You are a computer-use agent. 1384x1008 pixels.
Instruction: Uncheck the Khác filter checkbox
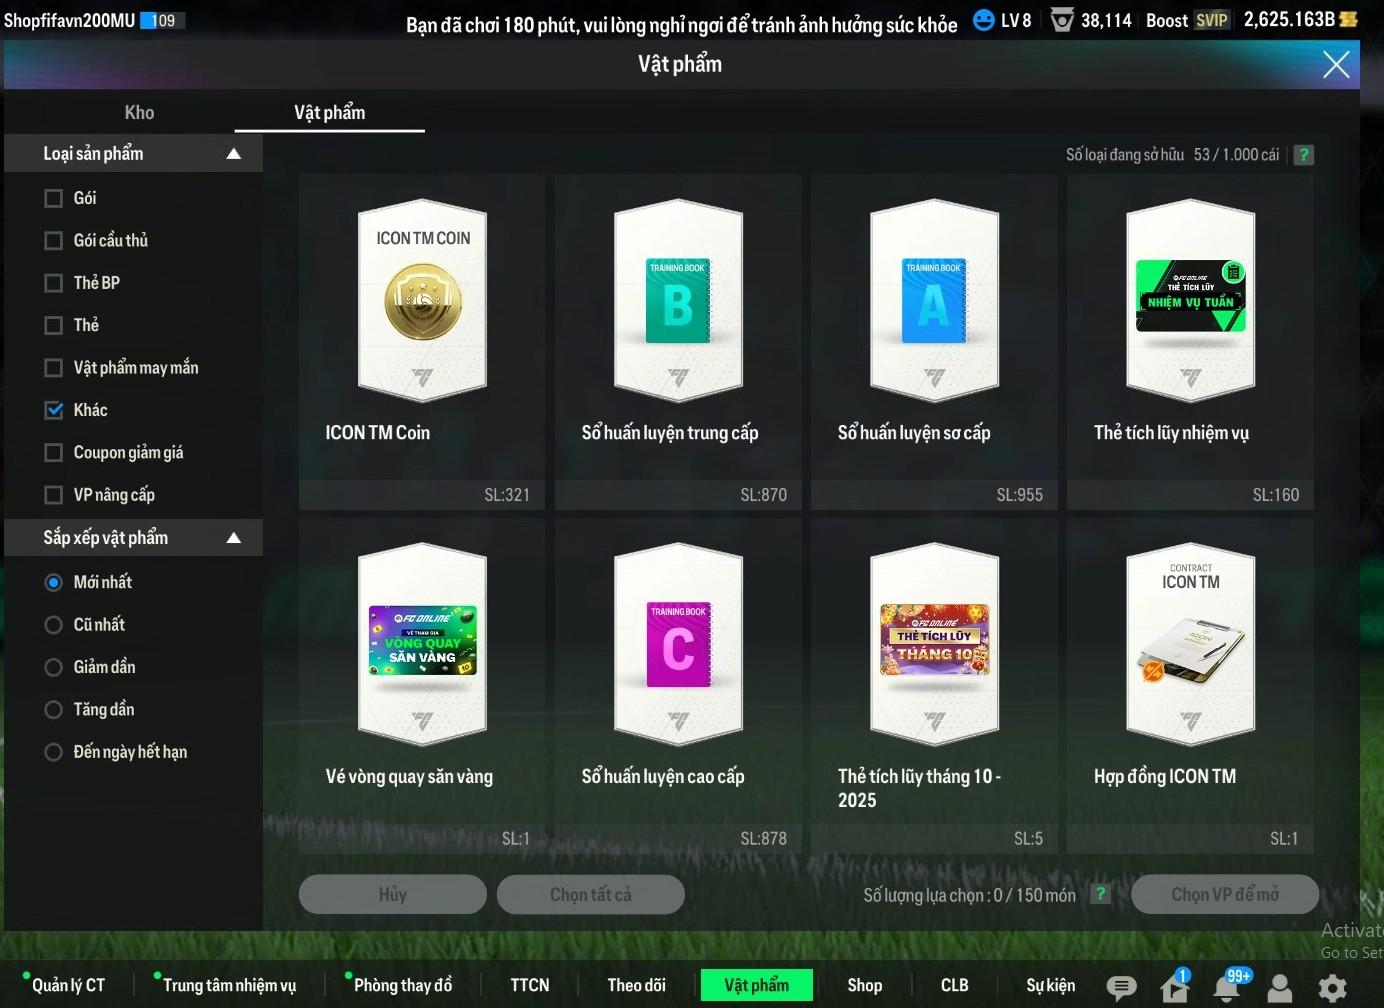tap(54, 410)
